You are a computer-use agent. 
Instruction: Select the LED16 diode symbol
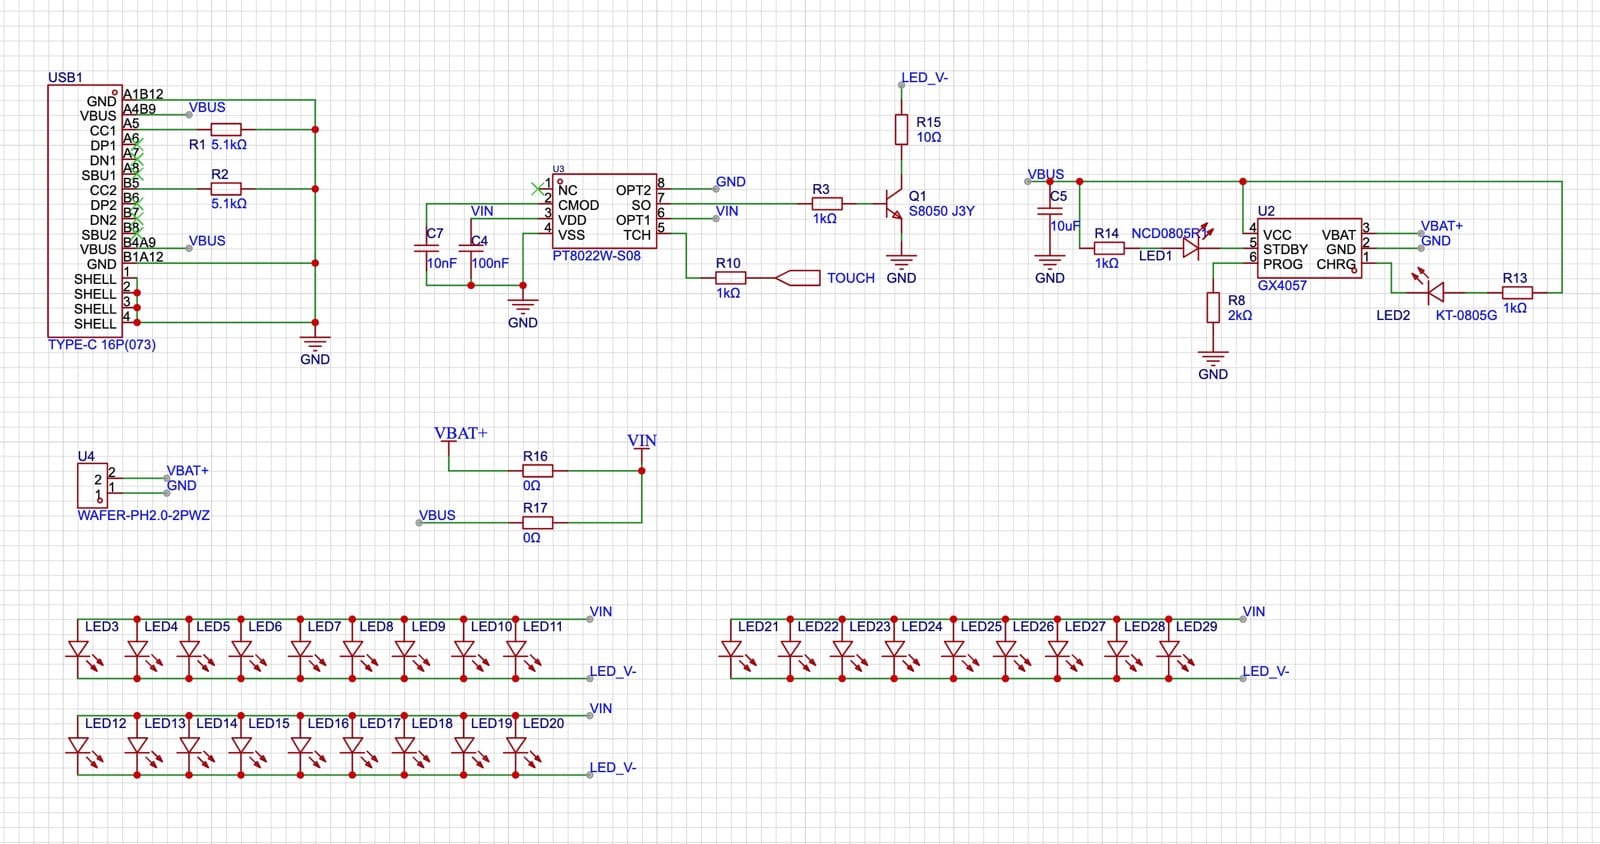tap(305, 747)
